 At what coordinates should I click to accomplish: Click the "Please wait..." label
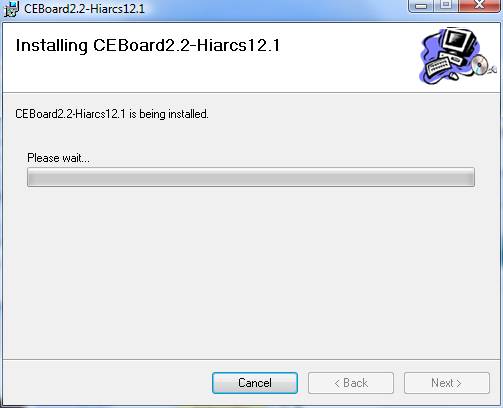[58, 158]
